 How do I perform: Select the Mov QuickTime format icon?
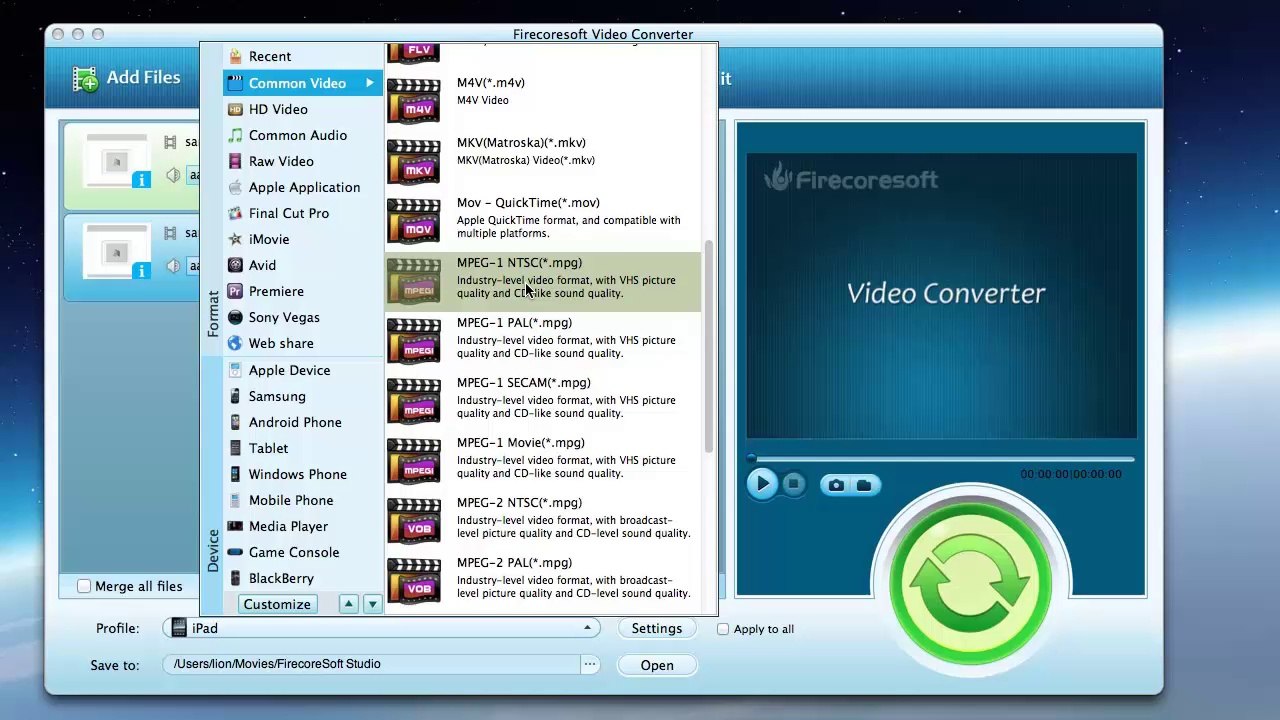pyautogui.click(x=414, y=221)
